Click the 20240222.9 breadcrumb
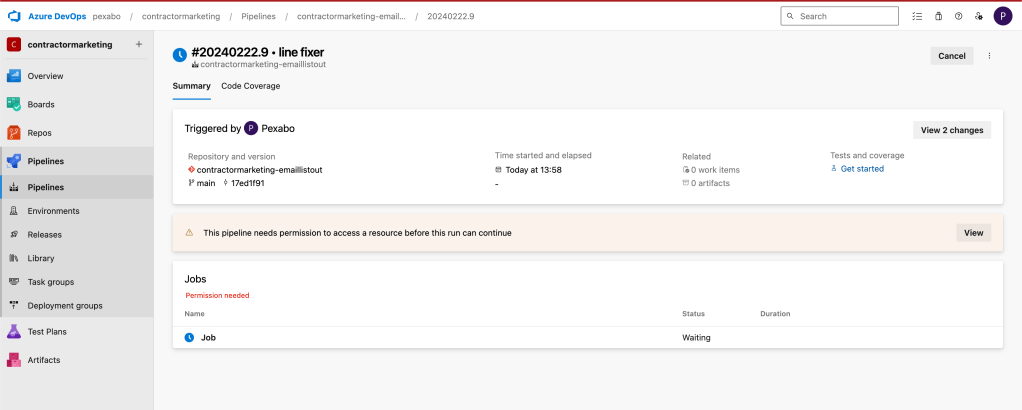Screen dimensions: 1022x410 click(450, 16)
